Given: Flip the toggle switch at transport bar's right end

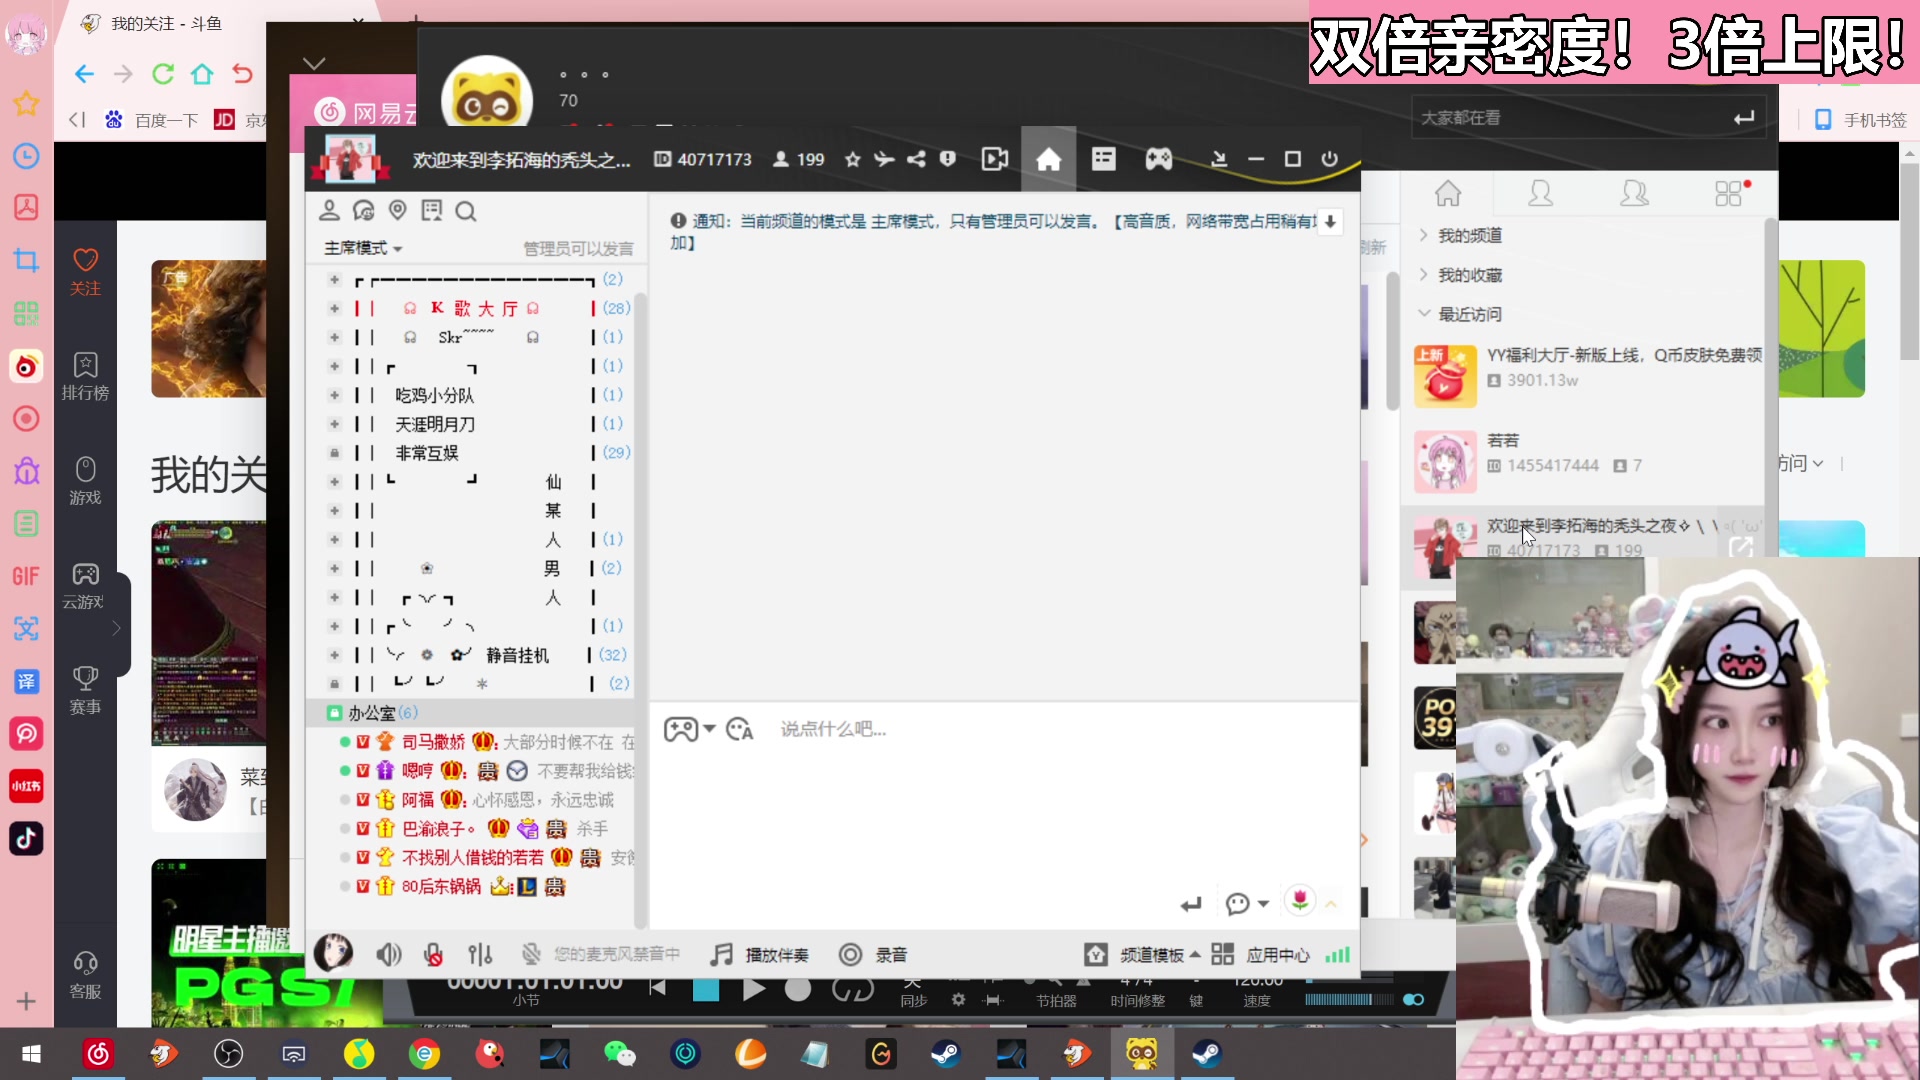Looking at the screenshot, I should pos(1413,999).
